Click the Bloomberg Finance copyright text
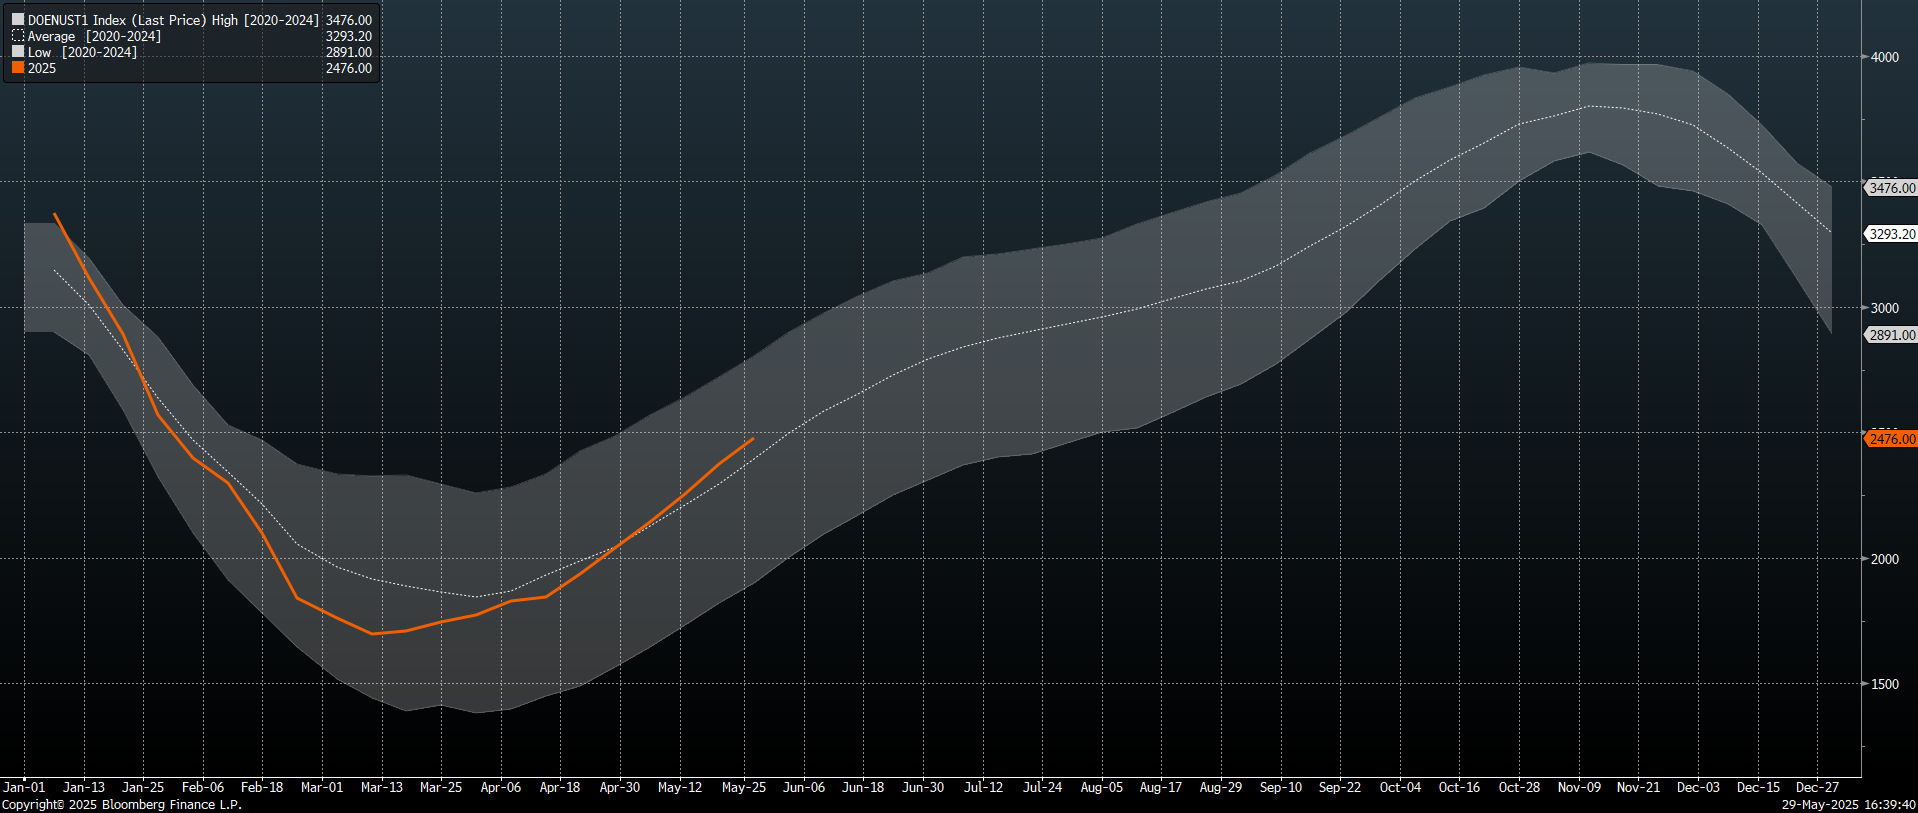 [x=121, y=804]
